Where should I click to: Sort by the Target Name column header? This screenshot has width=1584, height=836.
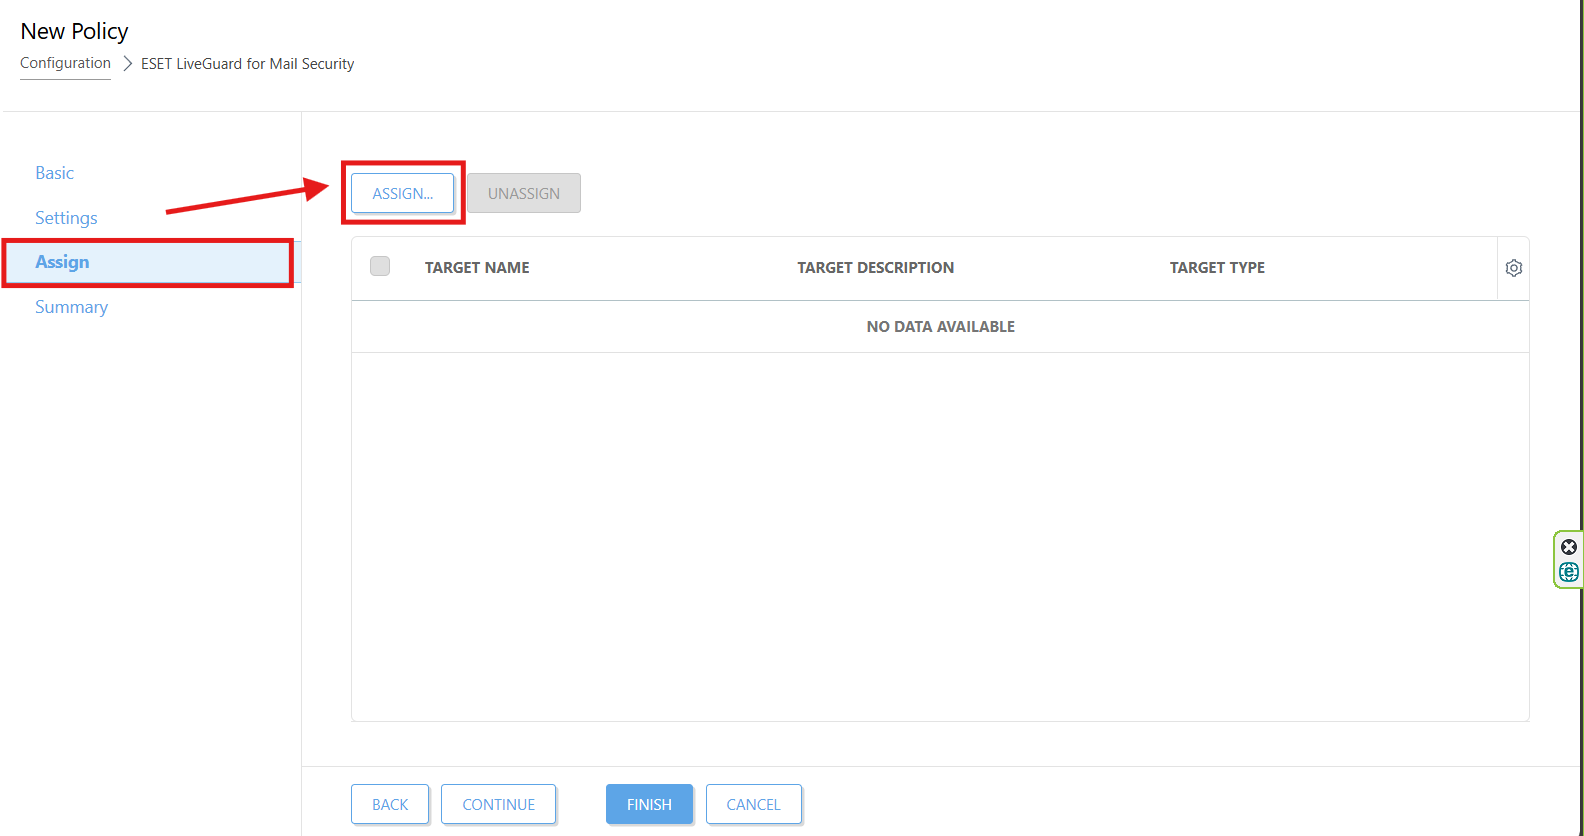pyautogui.click(x=477, y=268)
